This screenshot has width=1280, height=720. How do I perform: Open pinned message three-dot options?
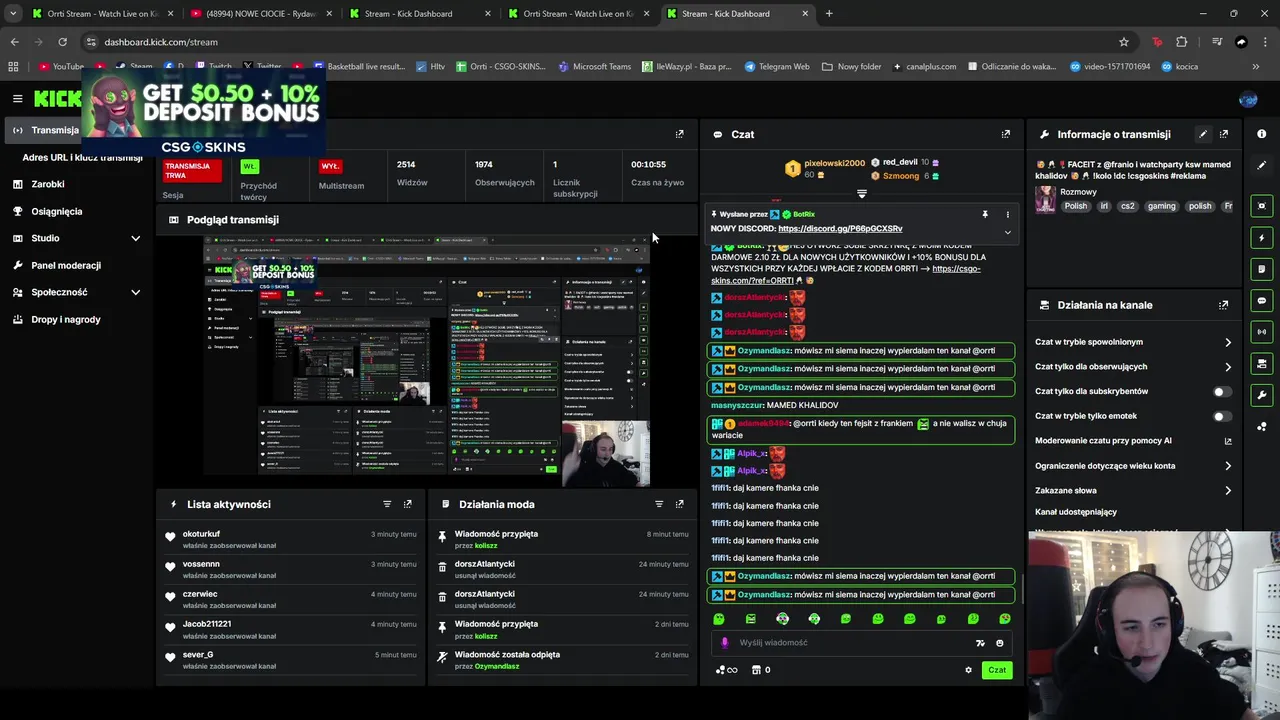click(1007, 214)
